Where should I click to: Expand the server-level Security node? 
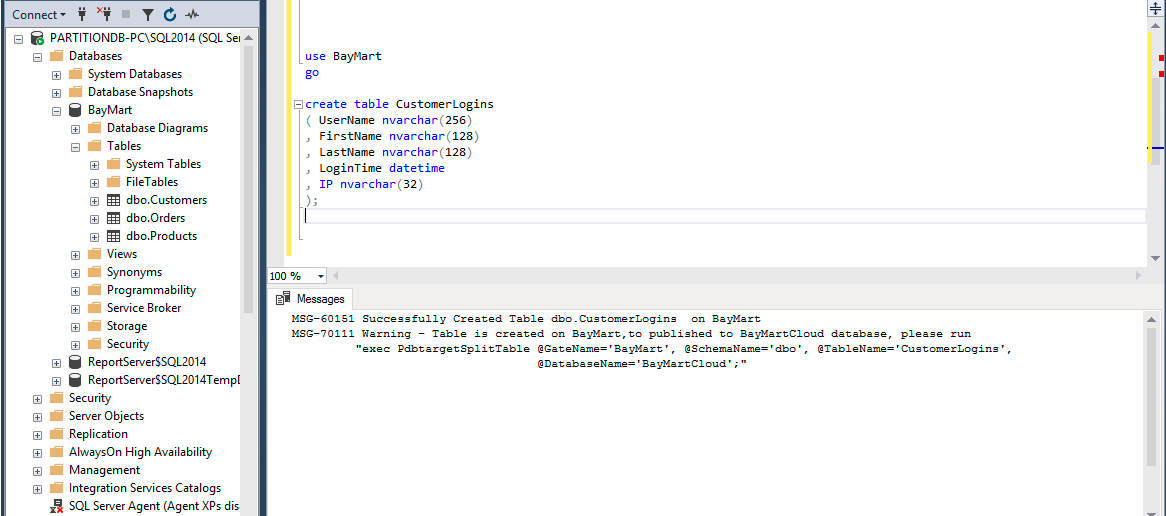37,399
